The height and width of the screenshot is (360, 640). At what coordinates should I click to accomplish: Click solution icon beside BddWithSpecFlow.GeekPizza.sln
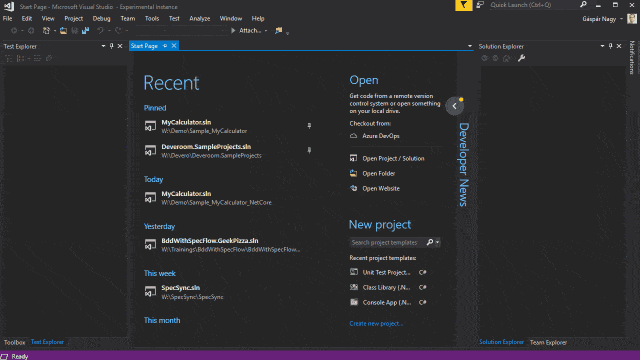click(x=150, y=244)
